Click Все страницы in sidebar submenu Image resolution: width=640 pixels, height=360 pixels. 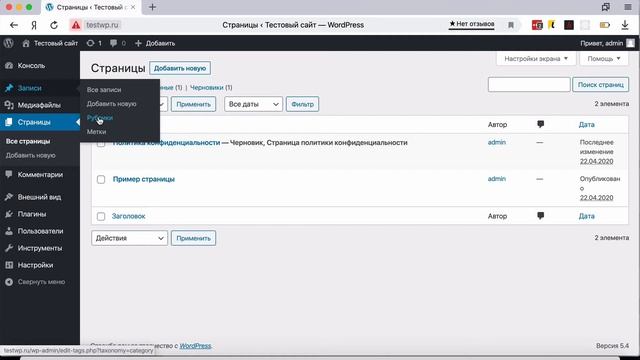[28, 141]
